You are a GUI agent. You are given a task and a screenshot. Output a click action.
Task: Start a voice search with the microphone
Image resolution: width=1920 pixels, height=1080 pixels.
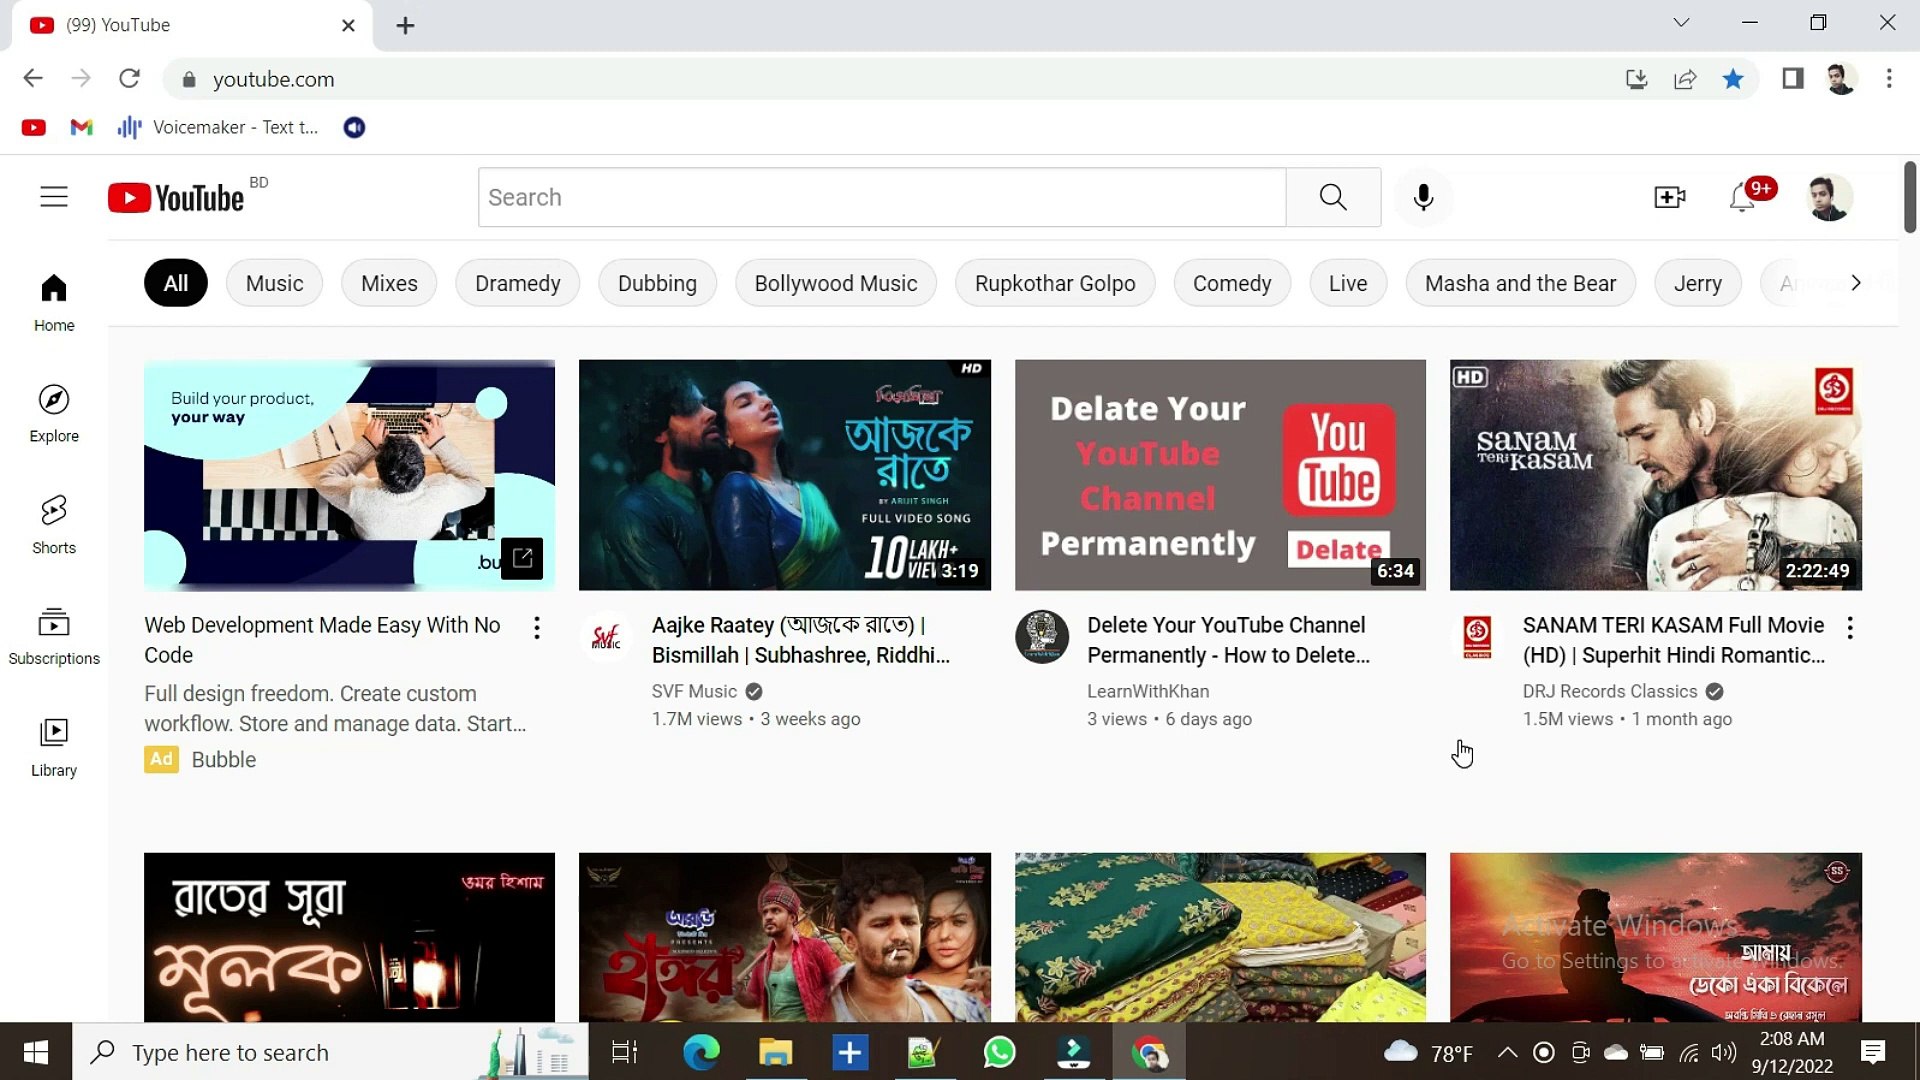(1422, 197)
